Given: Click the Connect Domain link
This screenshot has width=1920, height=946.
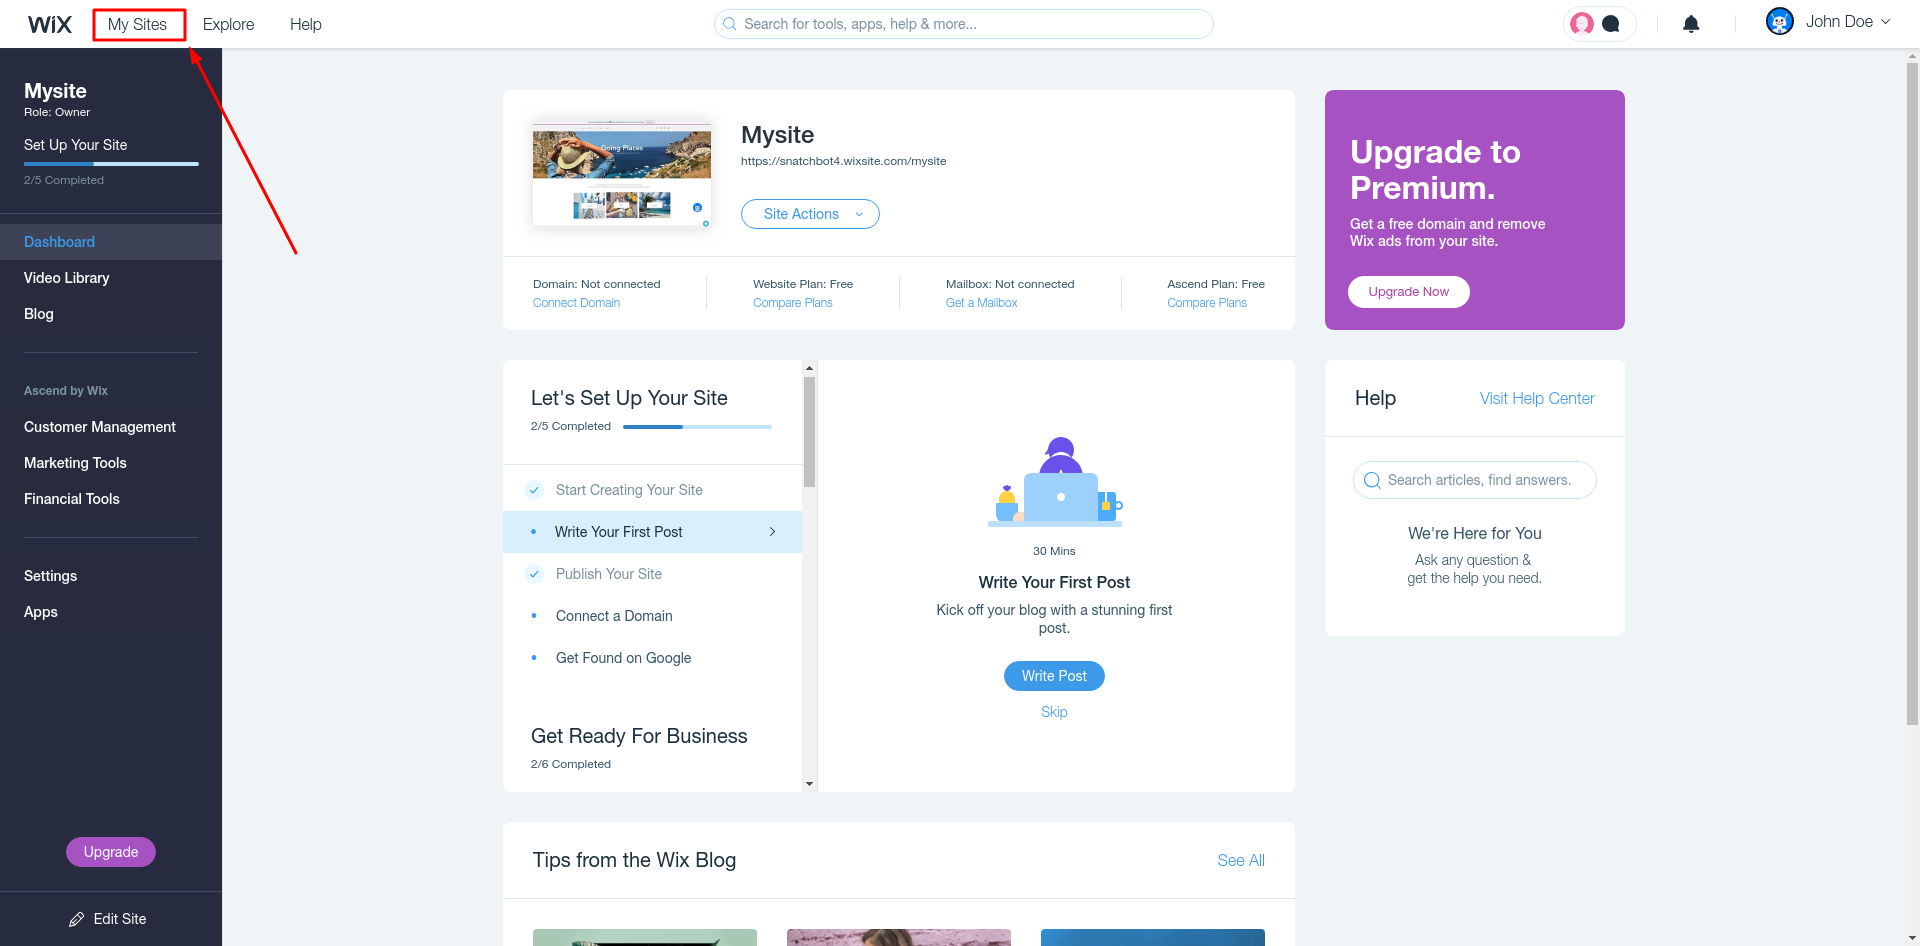Looking at the screenshot, I should (x=576, y=303).
